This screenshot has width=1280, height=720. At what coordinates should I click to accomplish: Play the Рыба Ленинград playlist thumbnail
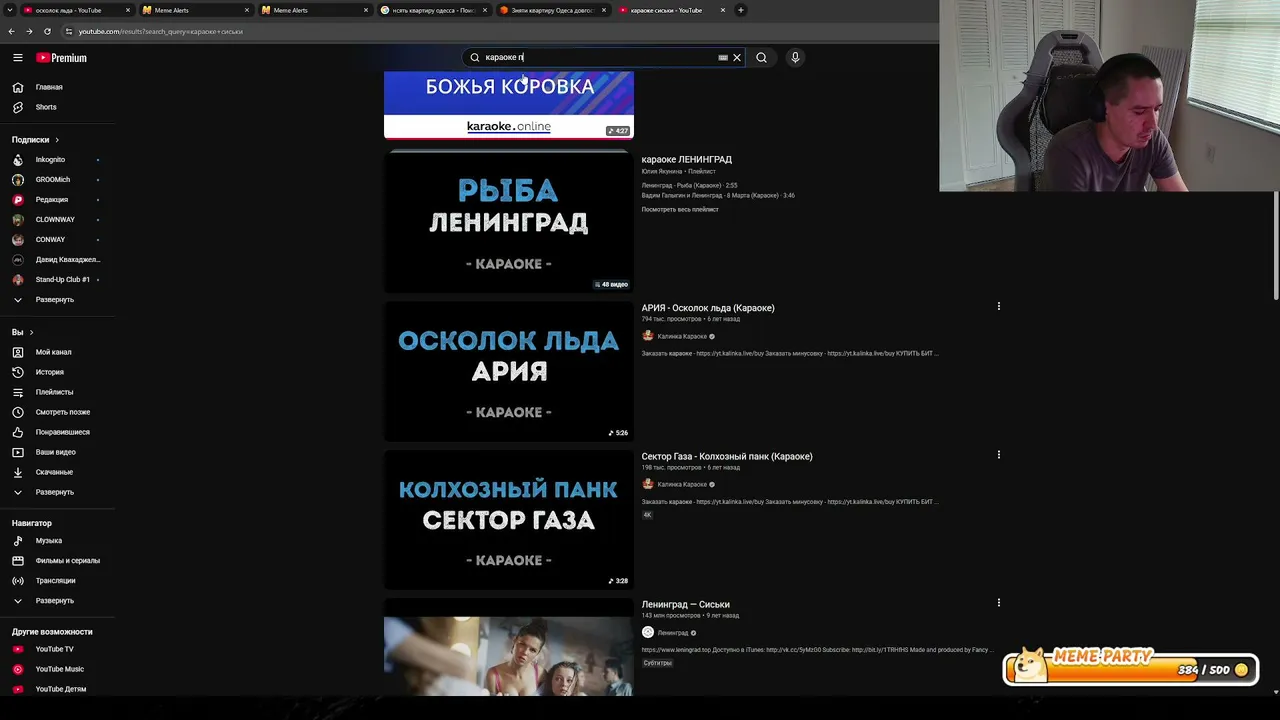(x=509, y=222)
